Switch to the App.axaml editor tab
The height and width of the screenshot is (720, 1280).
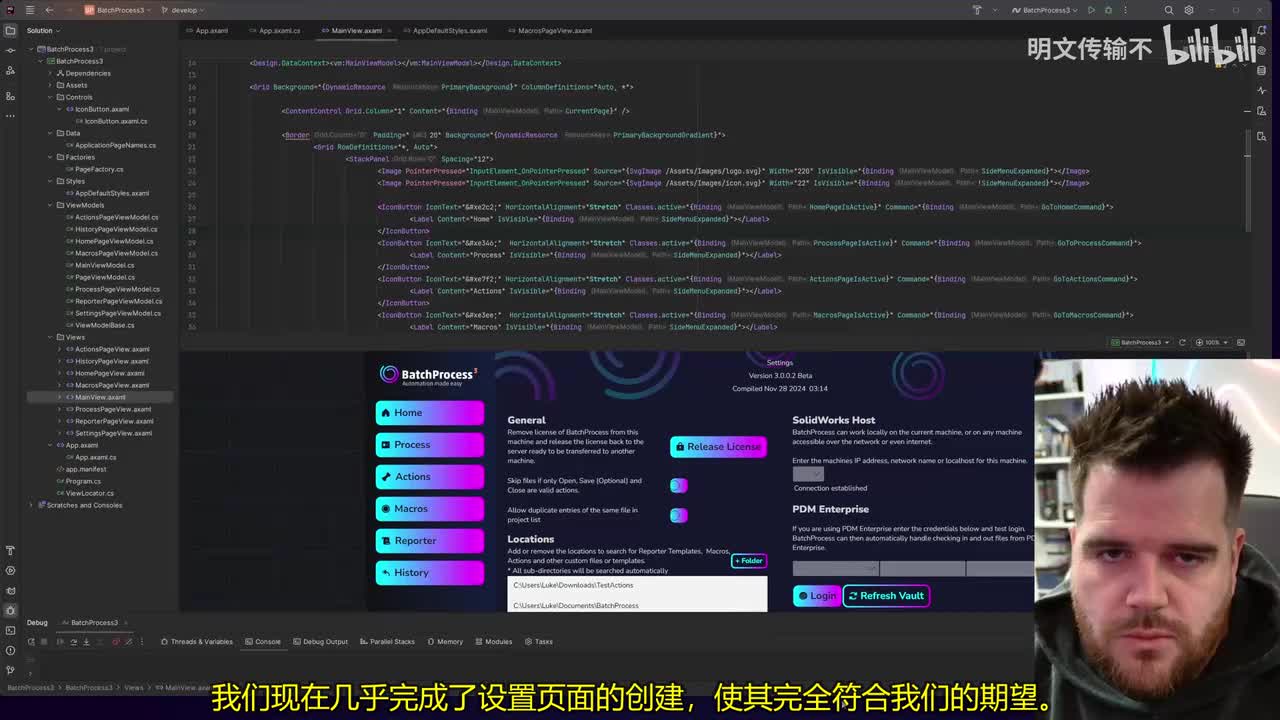click(208, 30)
